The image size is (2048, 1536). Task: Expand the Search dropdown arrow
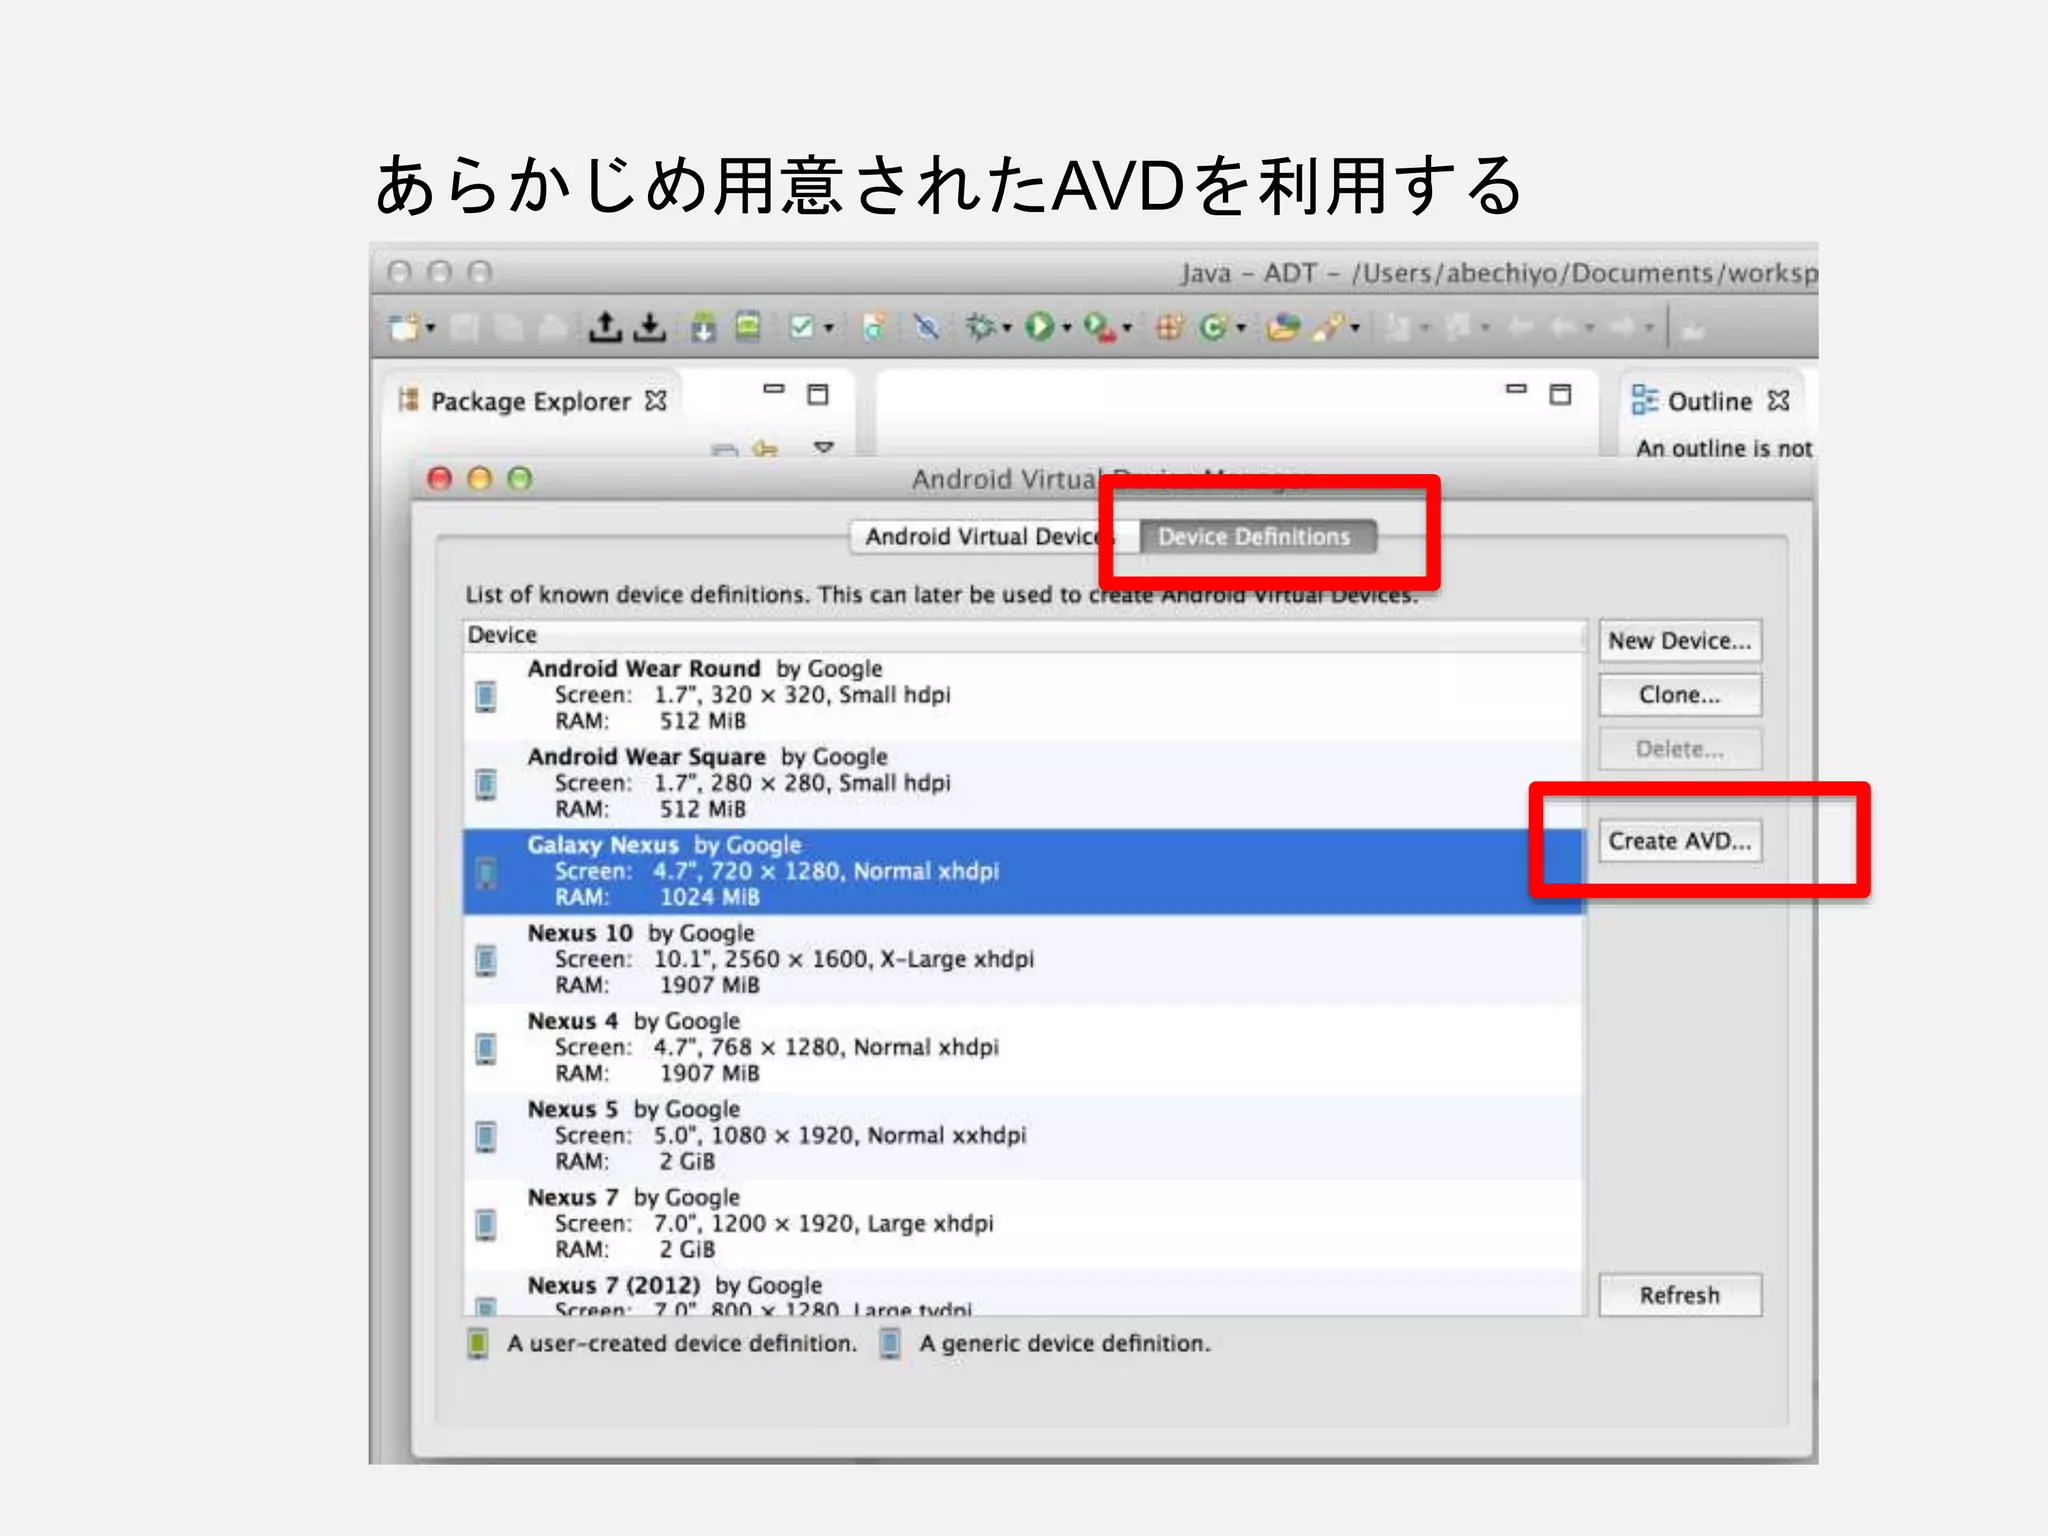tap(1356, 328)
